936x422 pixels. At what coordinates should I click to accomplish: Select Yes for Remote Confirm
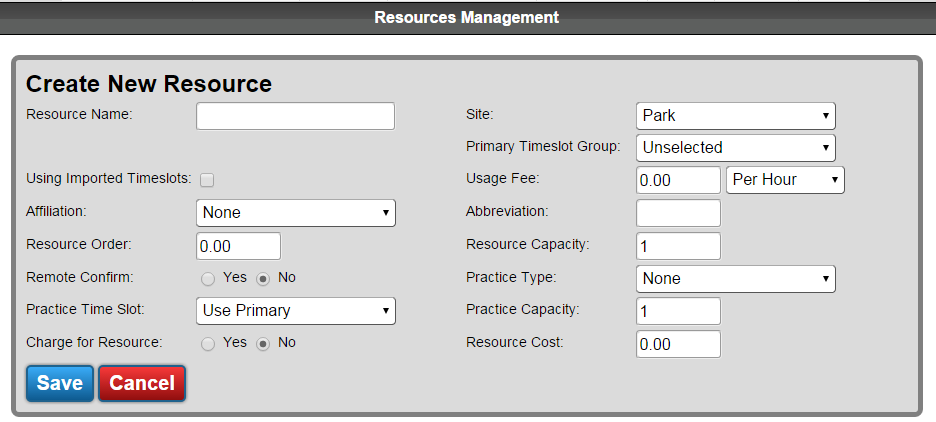pyautogui.click(x=208, y=278)
